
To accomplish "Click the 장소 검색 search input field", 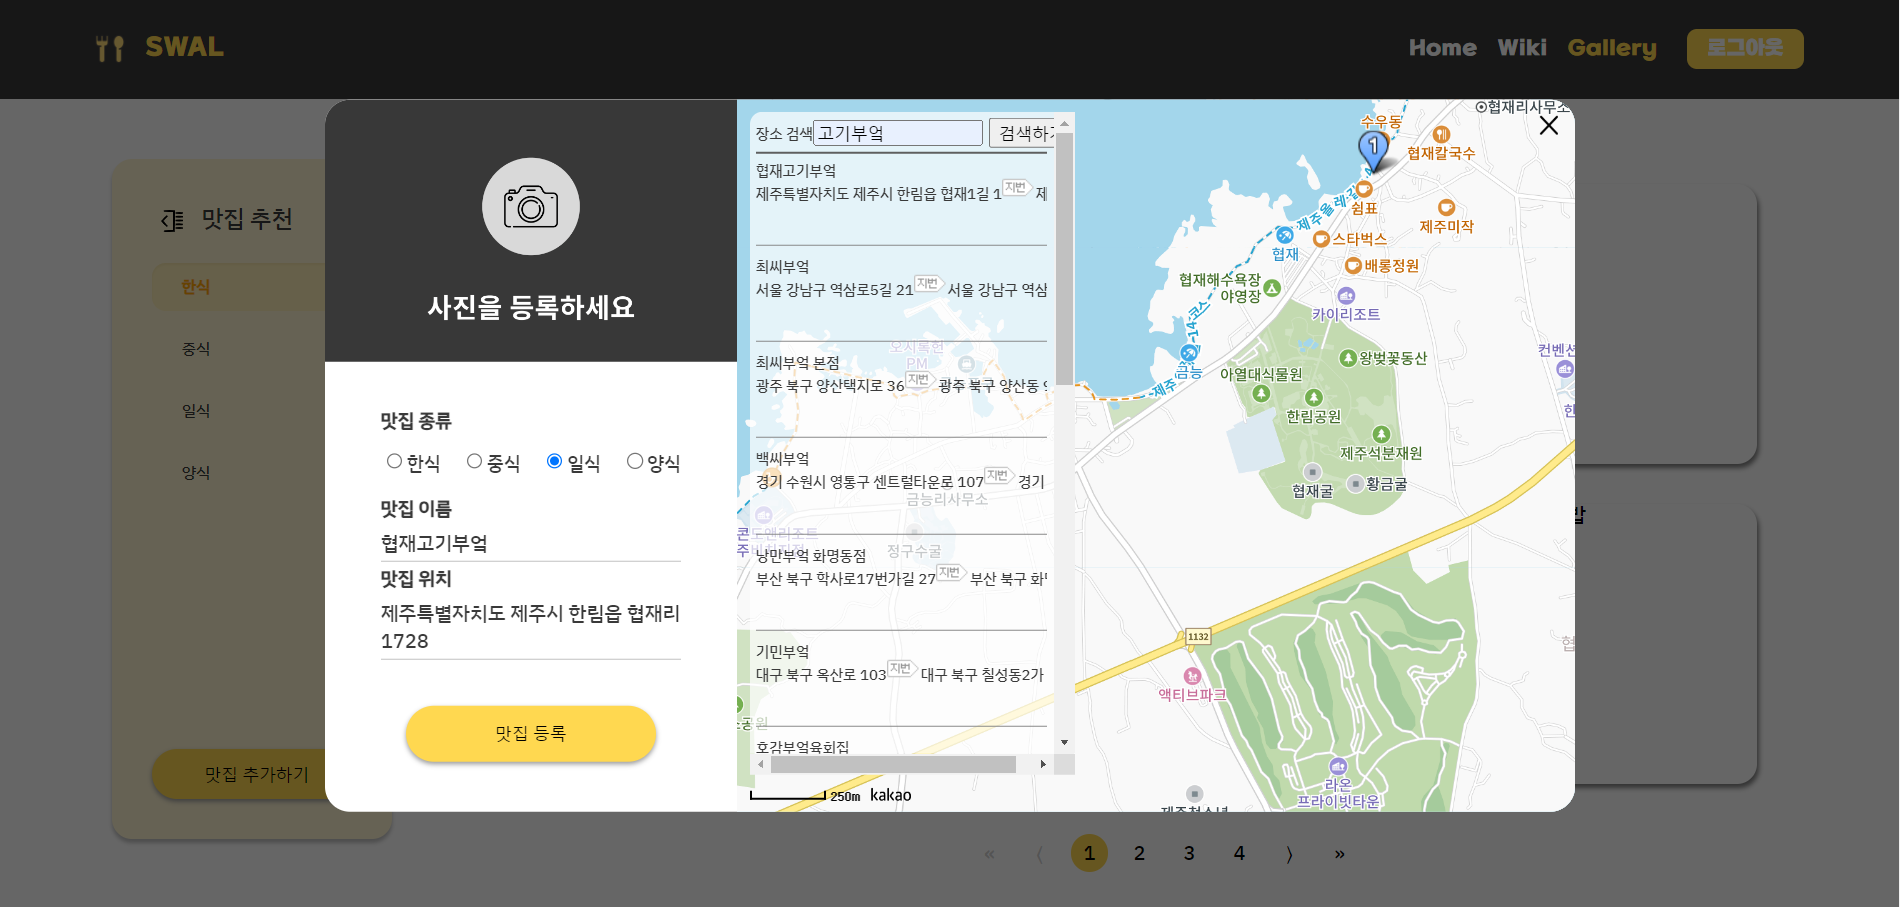I will [897, 132].
